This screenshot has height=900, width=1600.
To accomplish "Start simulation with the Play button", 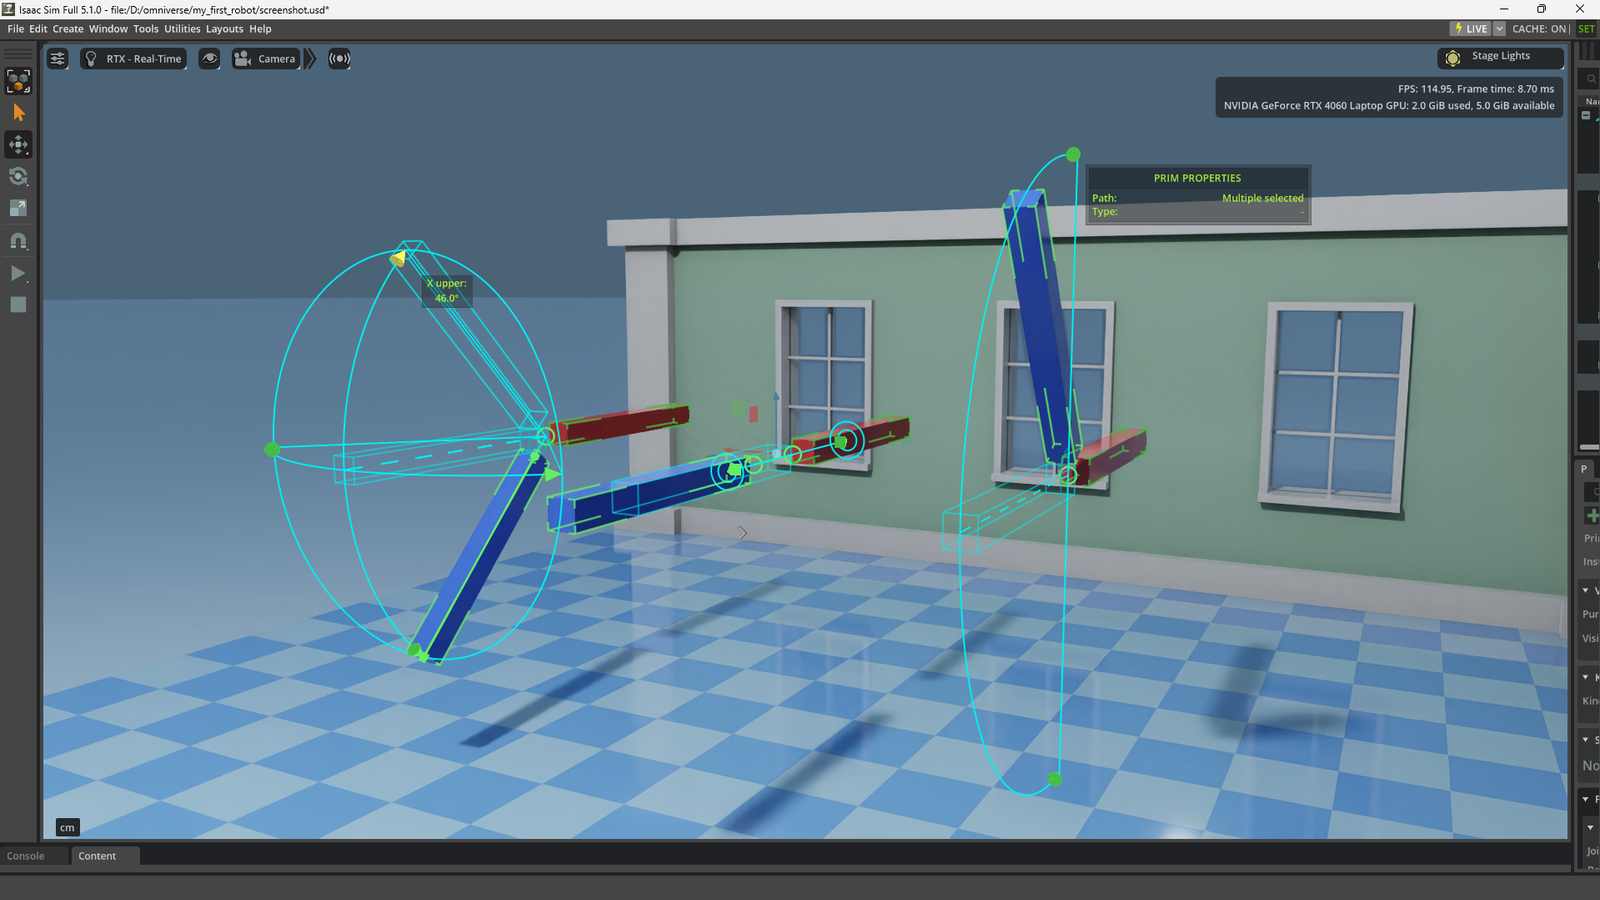I will pos(18,273).
